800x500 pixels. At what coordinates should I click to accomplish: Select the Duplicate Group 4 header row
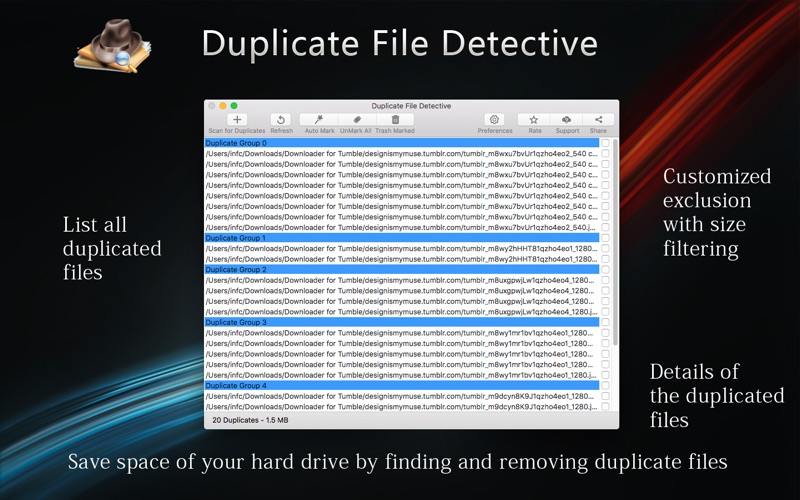(x=402, y=386)
